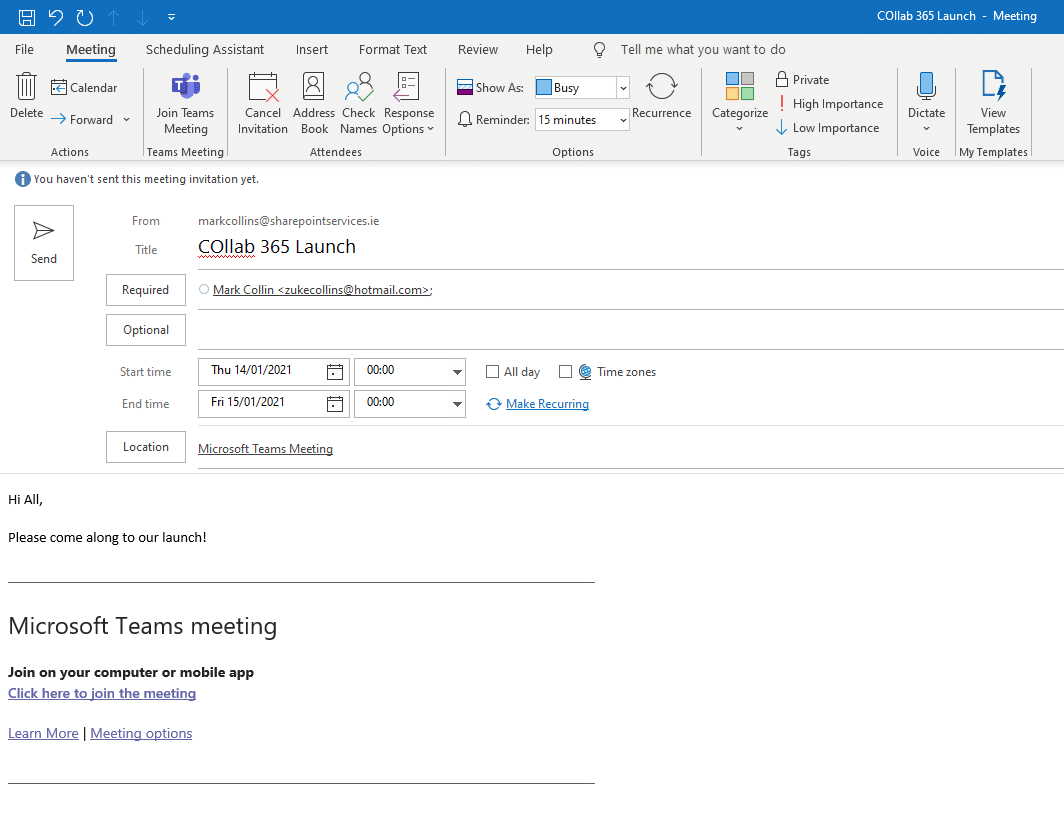Open the start time dropdown
The image size is (1064, 819).
pos(457,372)
